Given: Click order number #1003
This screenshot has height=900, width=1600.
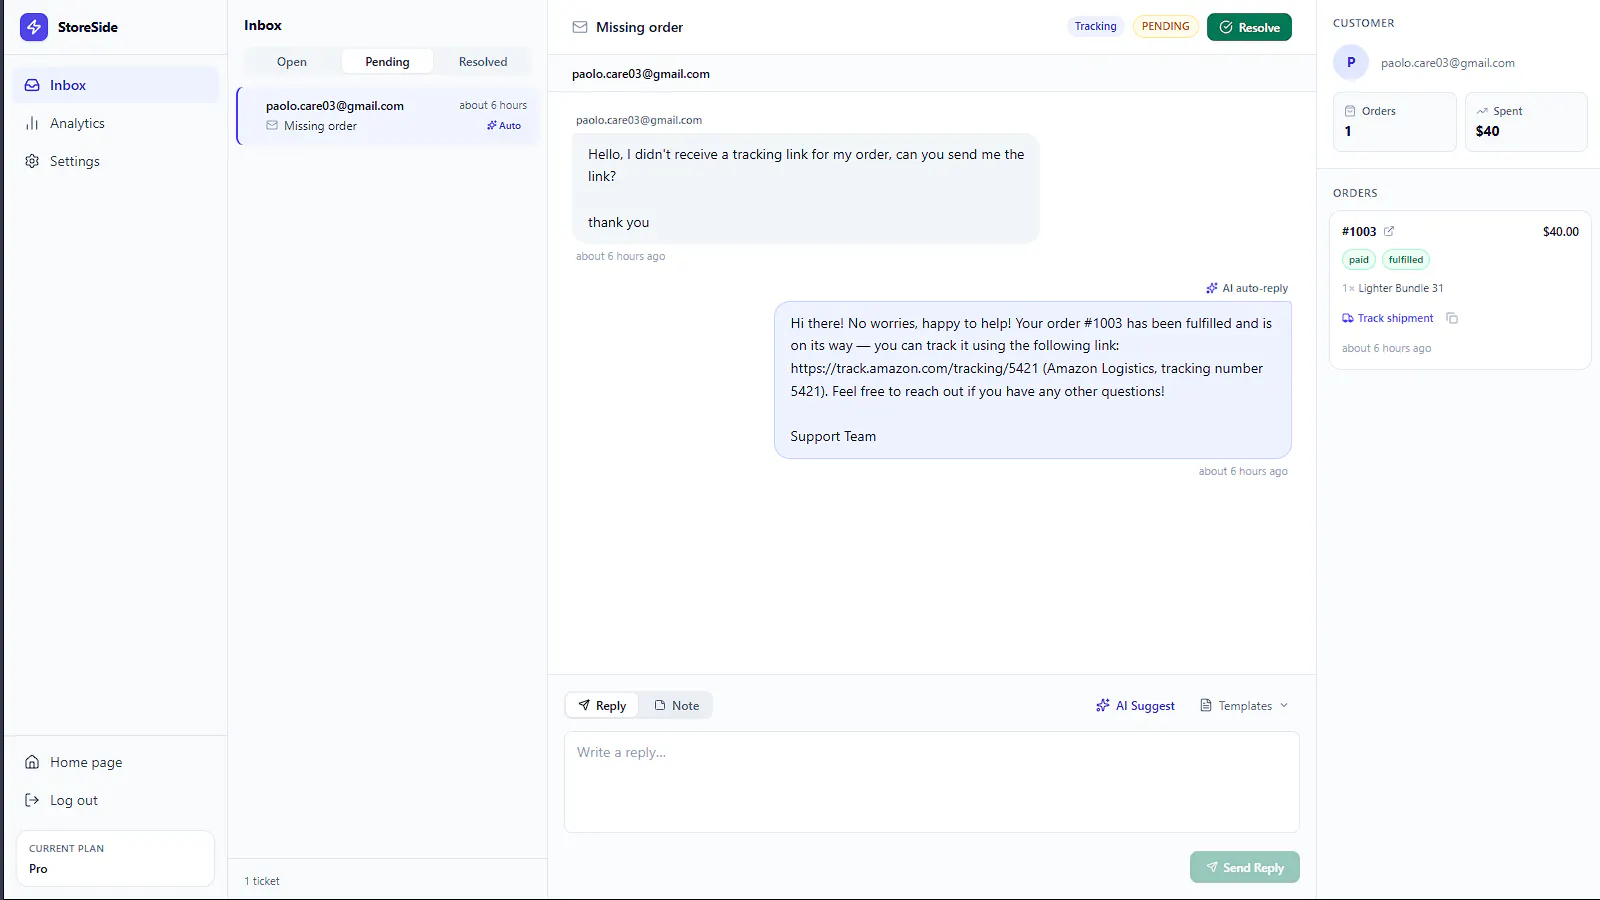Looking at the screenshot, I should click(1359, 231).
